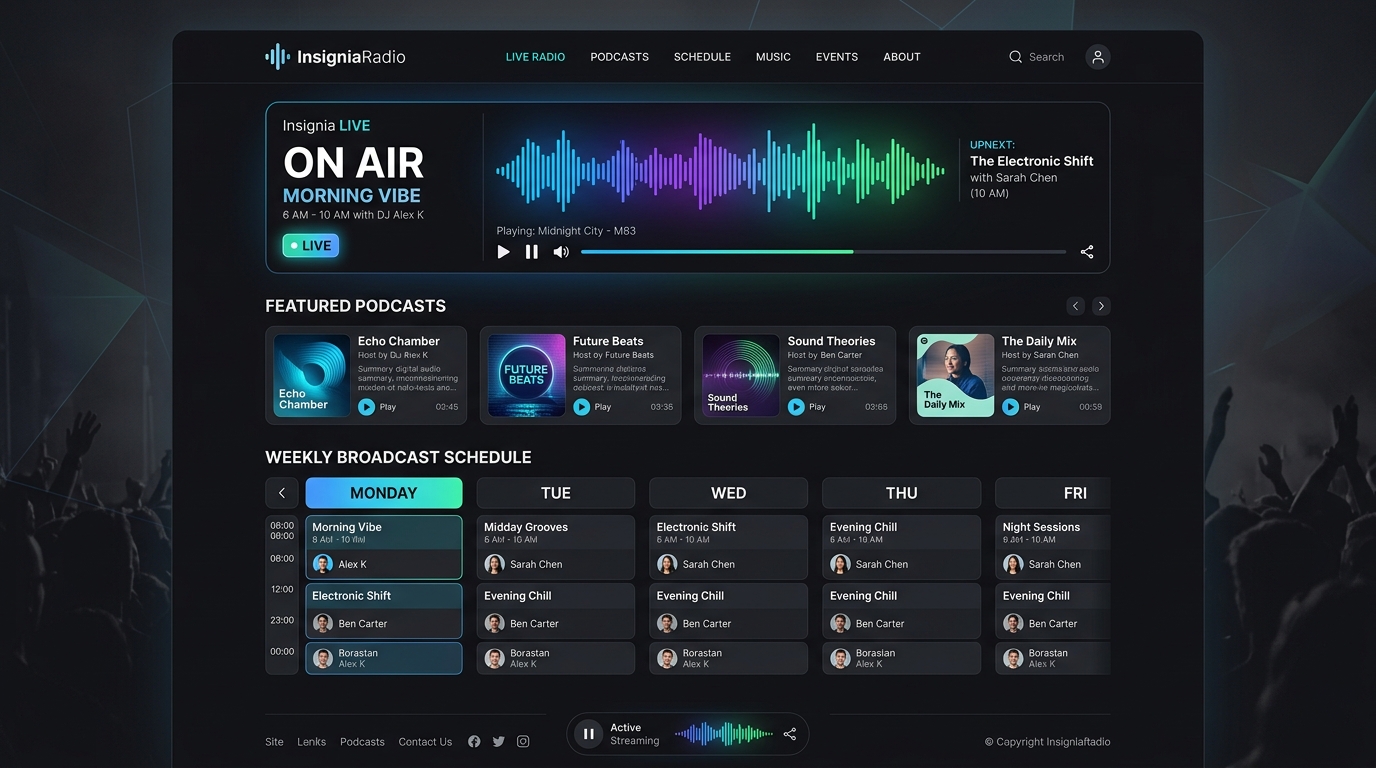Click the Site footer link
1376x768 pixels.
point(274,742)
